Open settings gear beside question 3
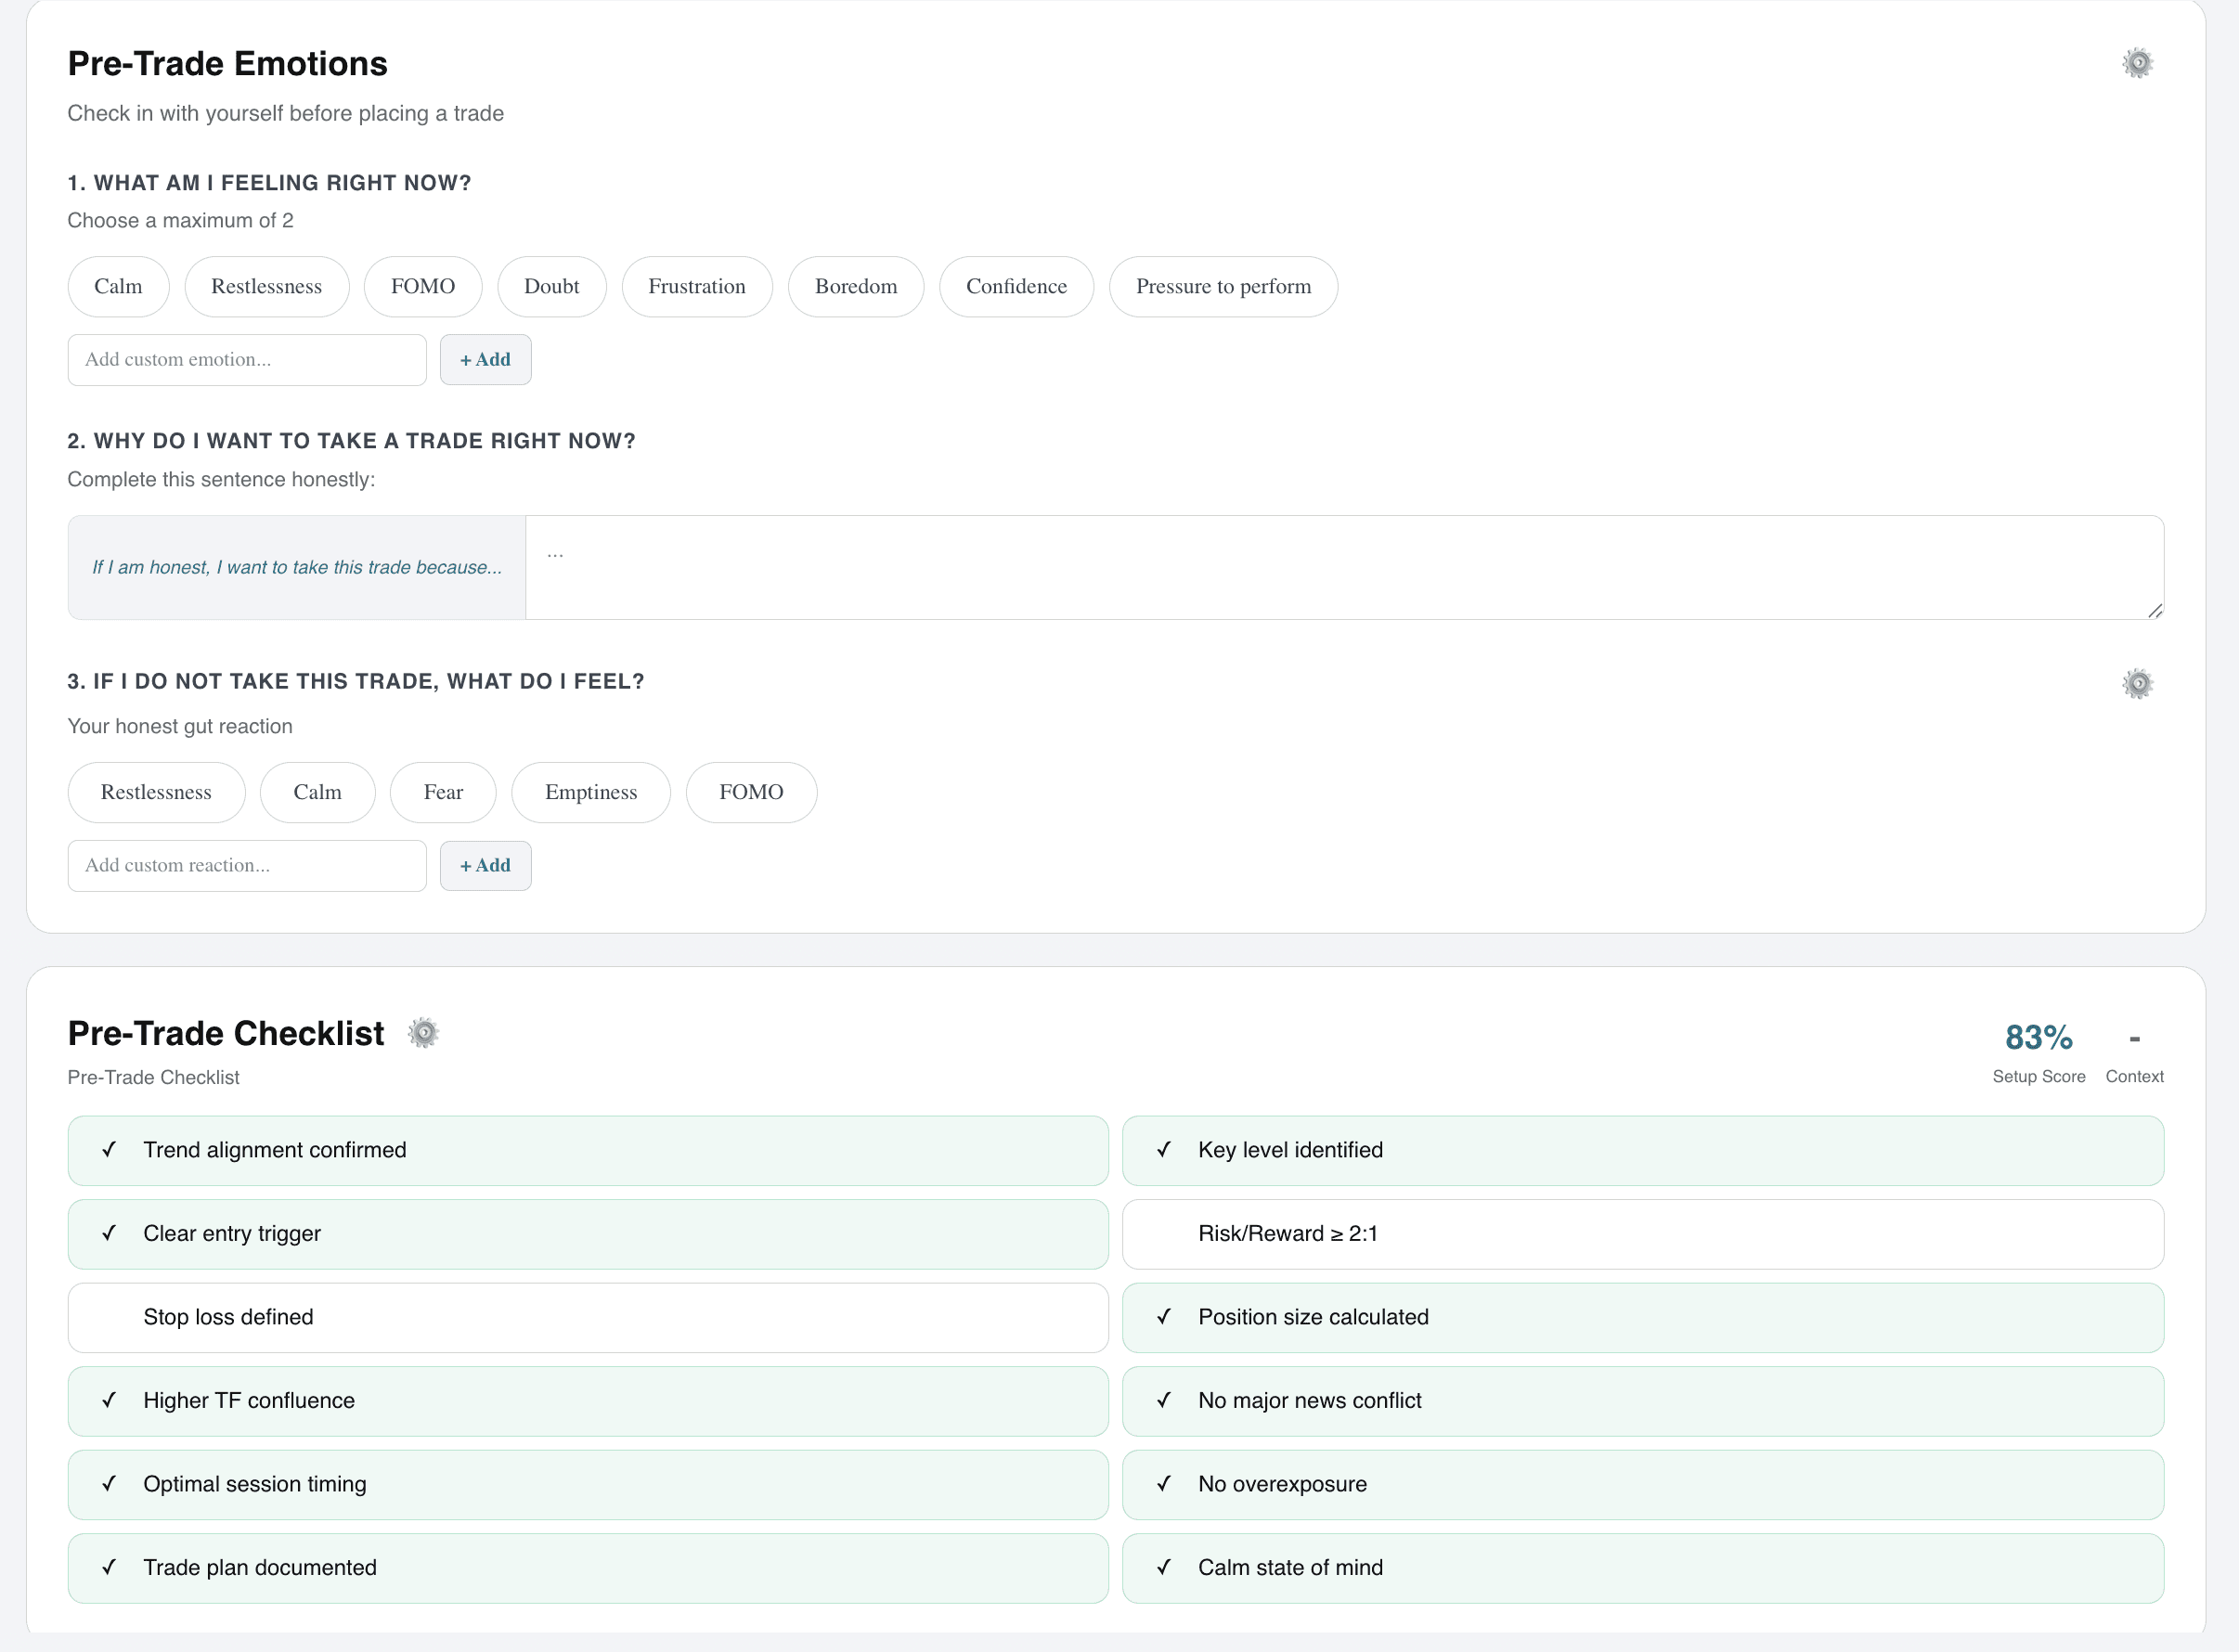The image size is (2239, 1652). click(2137, 683)
